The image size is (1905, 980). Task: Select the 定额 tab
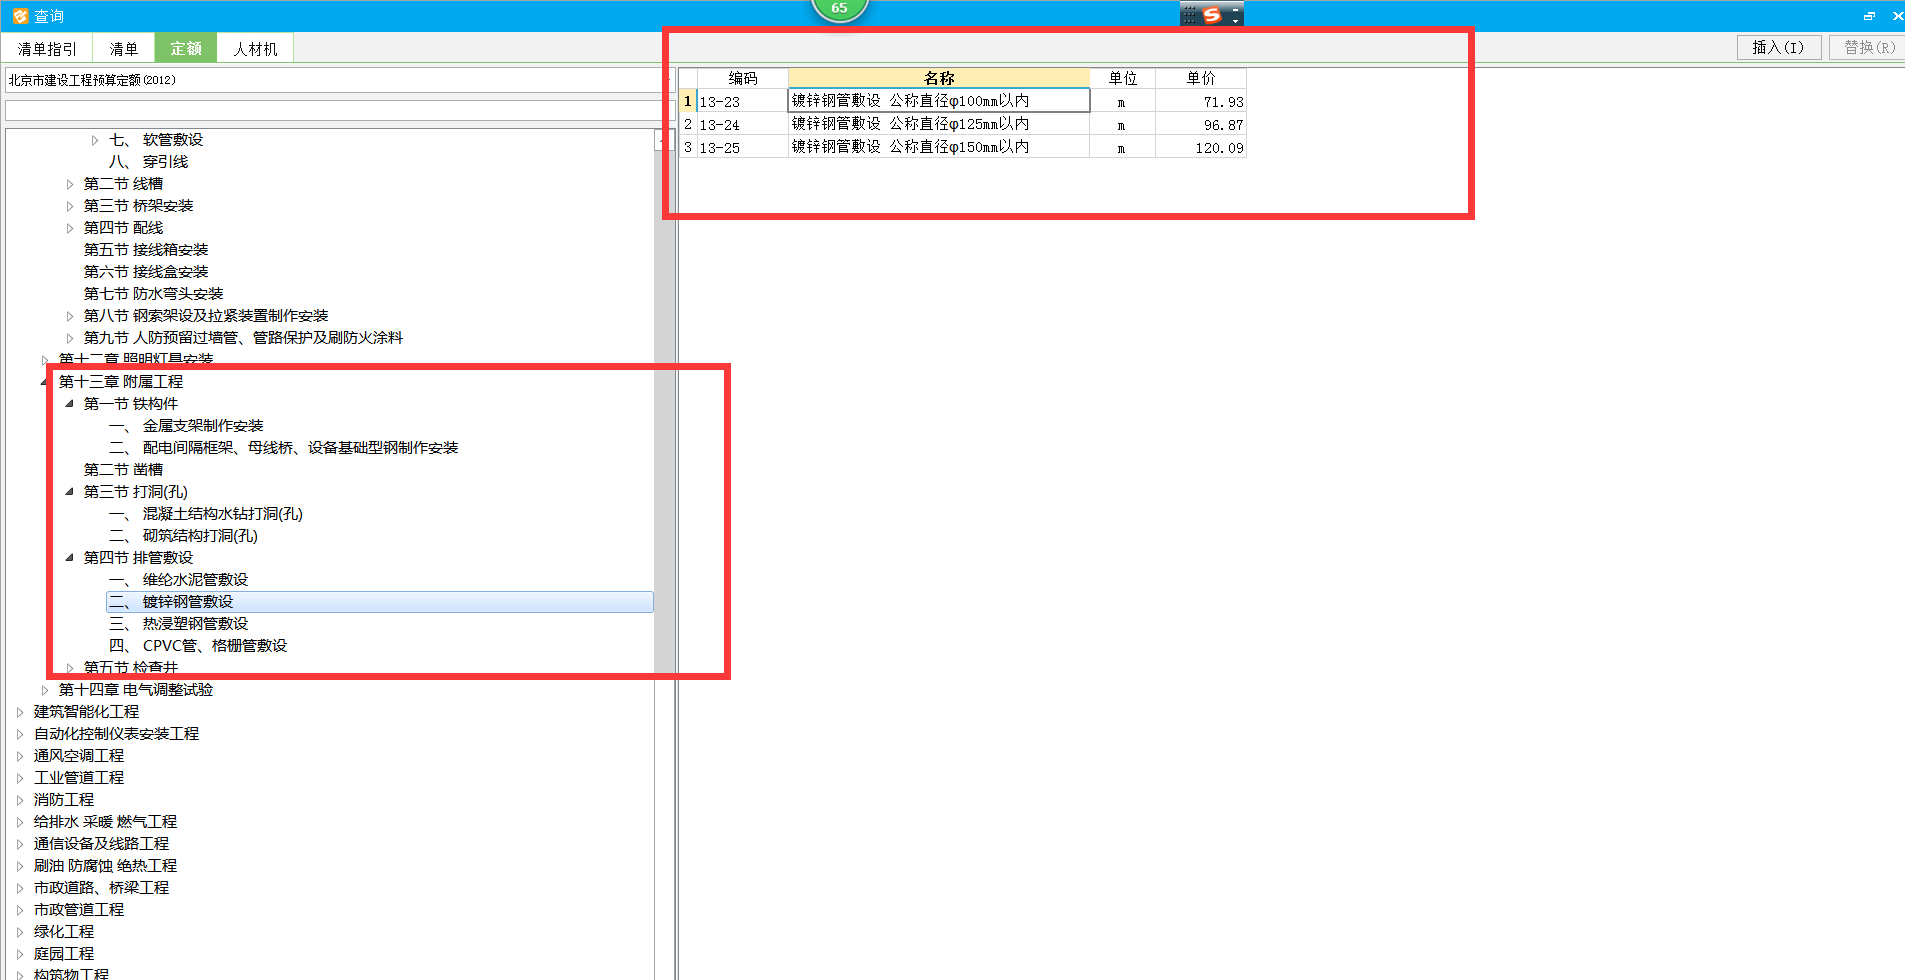click(x=185, y=48)
